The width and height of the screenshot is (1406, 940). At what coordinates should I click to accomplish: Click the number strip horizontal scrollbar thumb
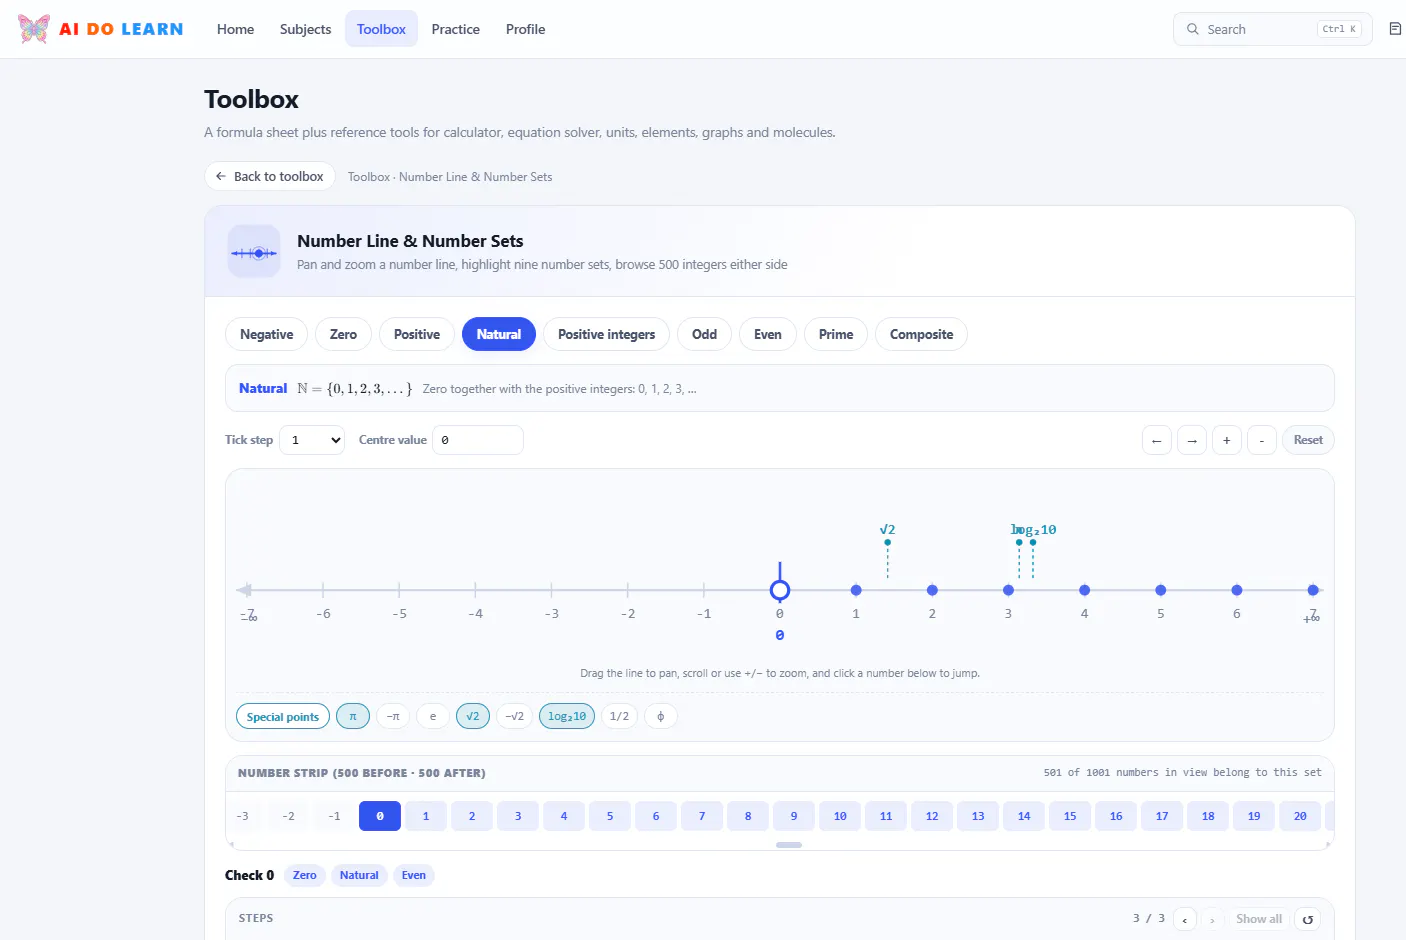(789, 845)
